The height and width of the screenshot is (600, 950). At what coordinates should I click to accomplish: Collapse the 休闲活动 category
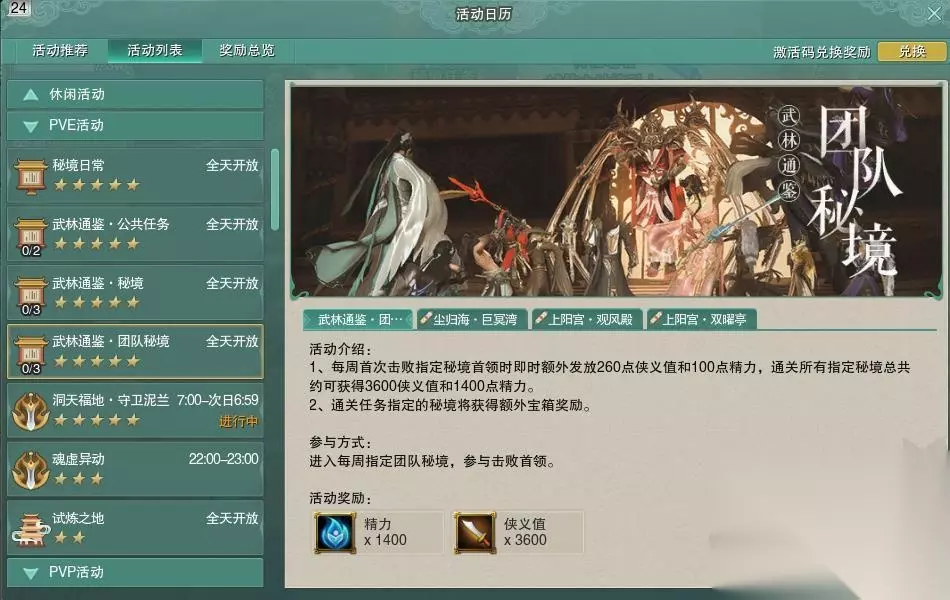click(x=135, y=95)
